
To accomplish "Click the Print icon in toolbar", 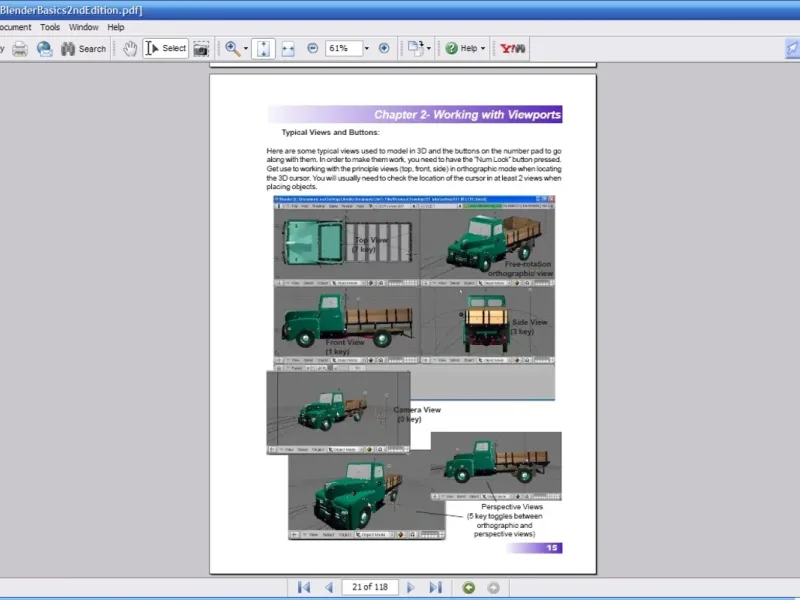I will click(x=19, y=48).
